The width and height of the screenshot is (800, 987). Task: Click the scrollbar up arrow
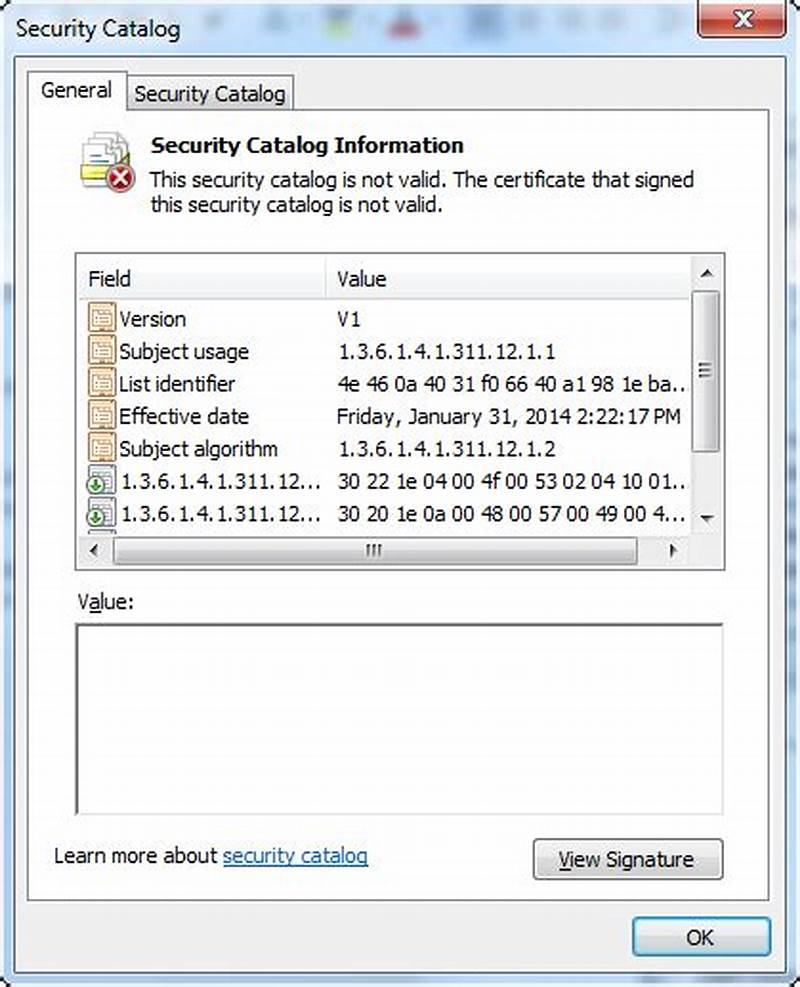(706, 271)
